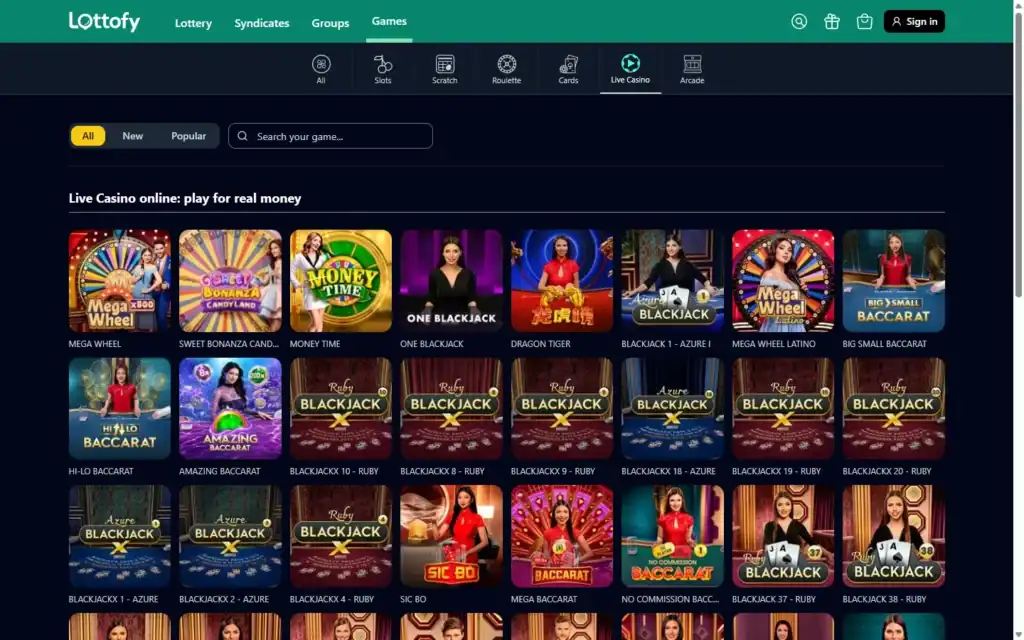Open the Dragon Tiger game thumbnail

(562, 281)
